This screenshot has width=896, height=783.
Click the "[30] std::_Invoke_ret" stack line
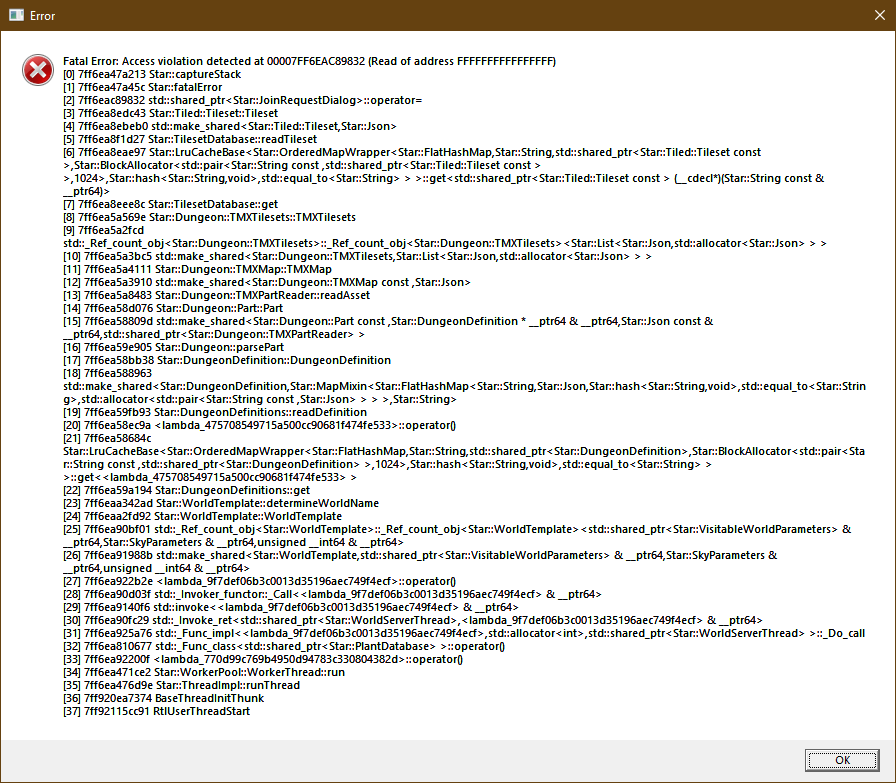413,621
